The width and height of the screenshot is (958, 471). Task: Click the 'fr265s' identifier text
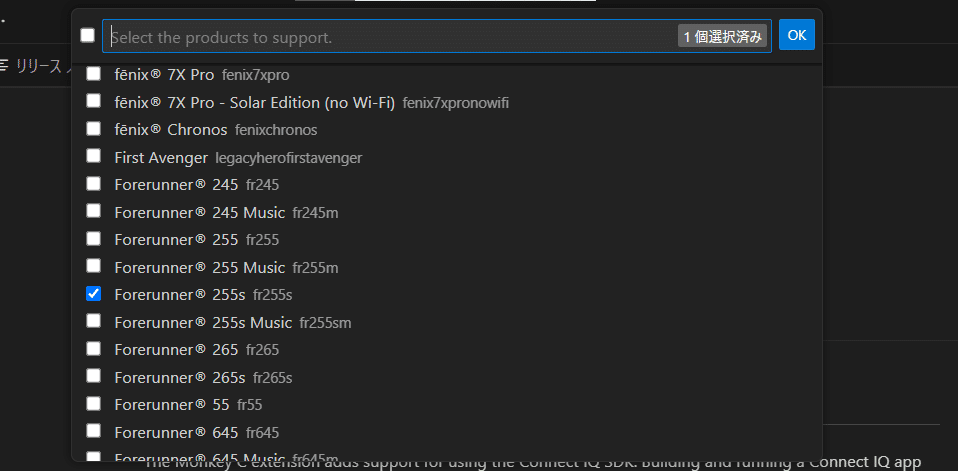pyautogui.click(x=272, y=378)
